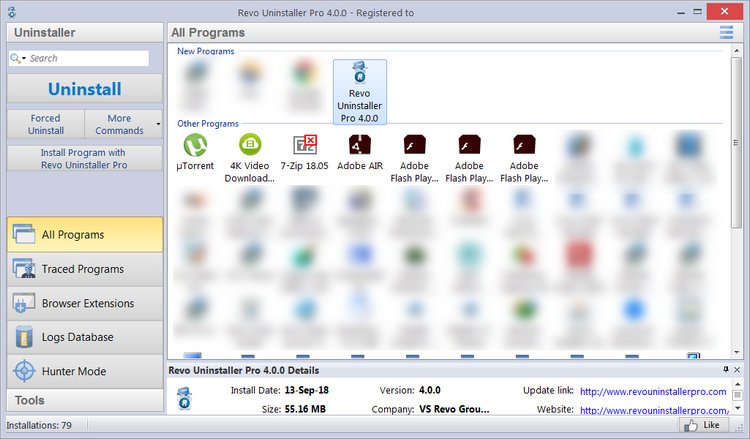Select the 4K Video Downloader icon
Screen dimensions: 750x439
tap(250, 145)
